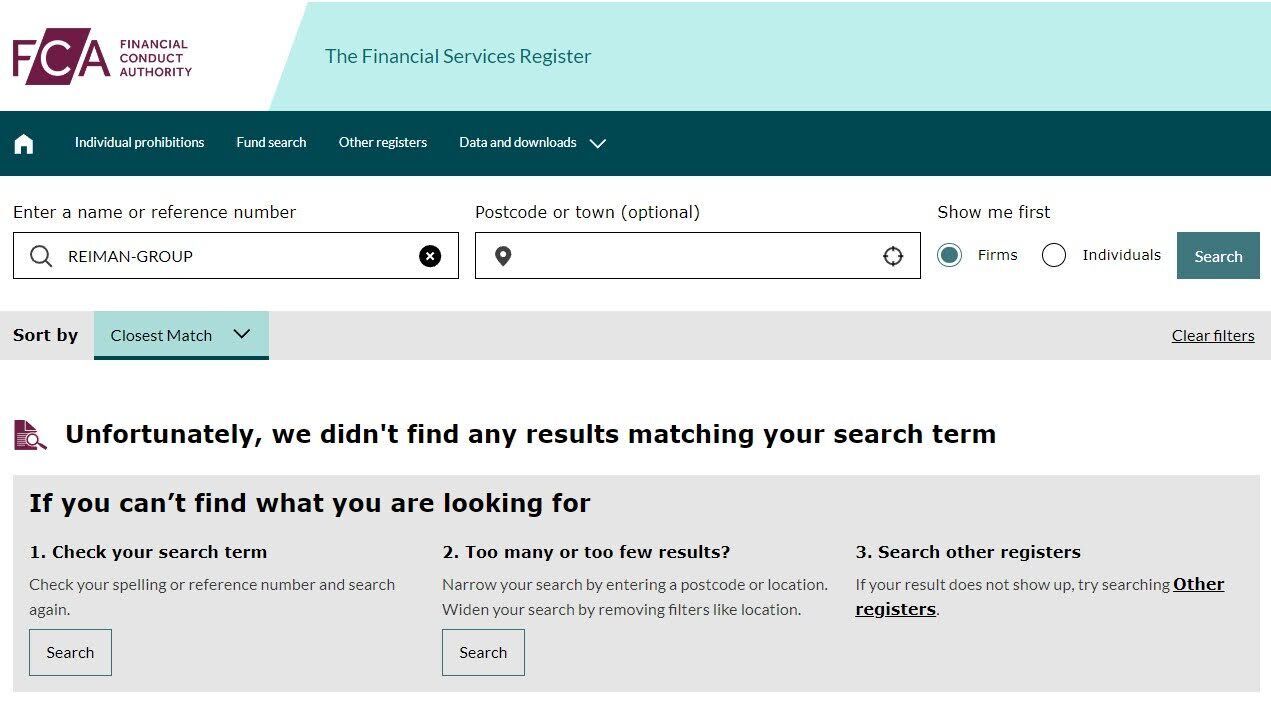
Task: Go to Fund search
Action: coord(271,143)
